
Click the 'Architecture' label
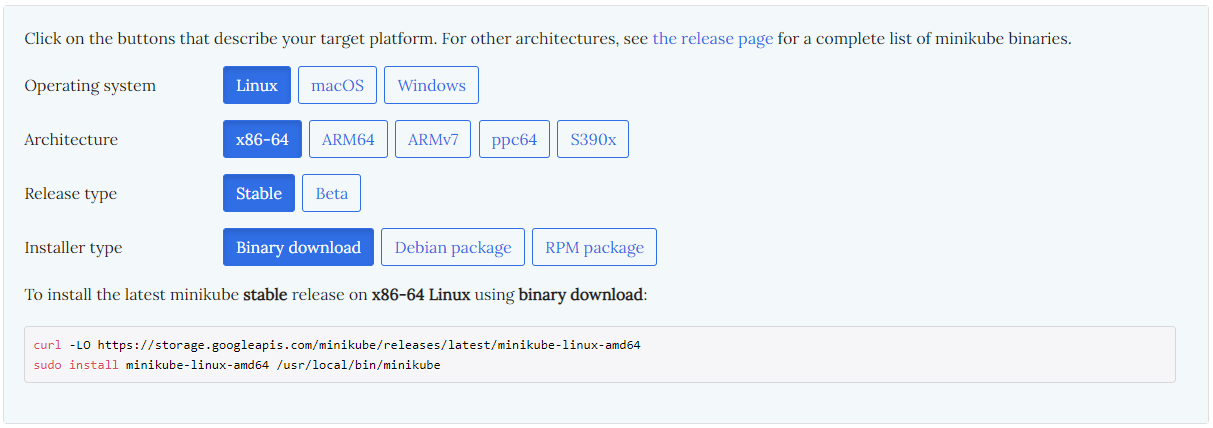click(x=71, y=140)
